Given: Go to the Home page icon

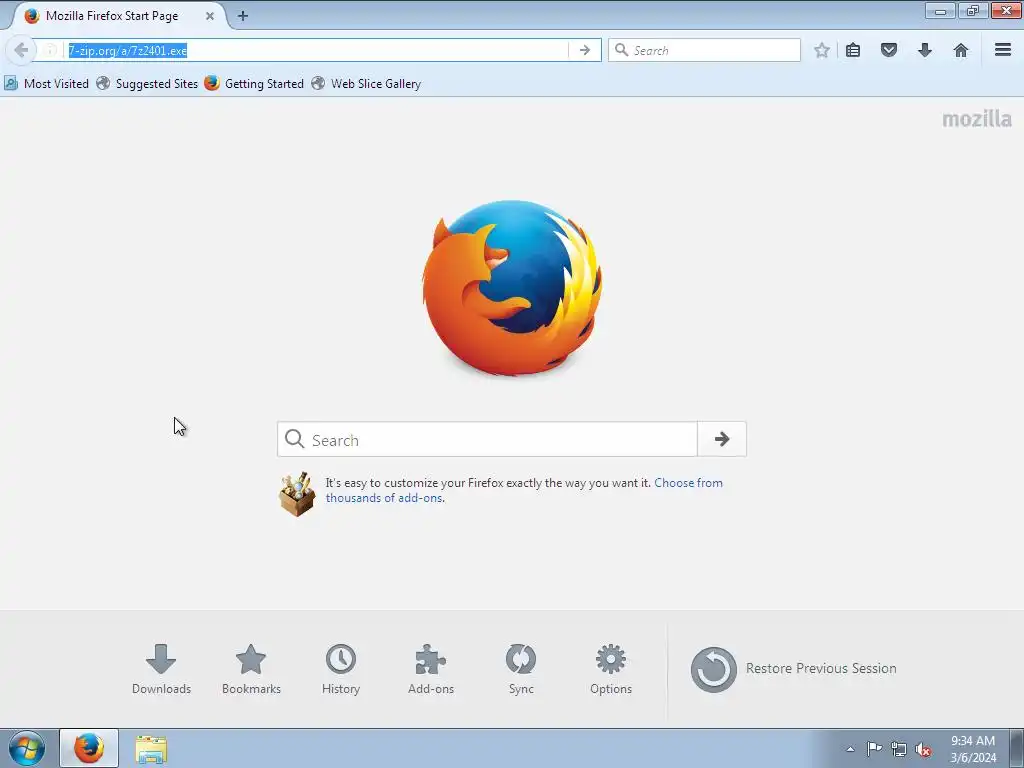Looking at the screenshot, I should (961, 50).
